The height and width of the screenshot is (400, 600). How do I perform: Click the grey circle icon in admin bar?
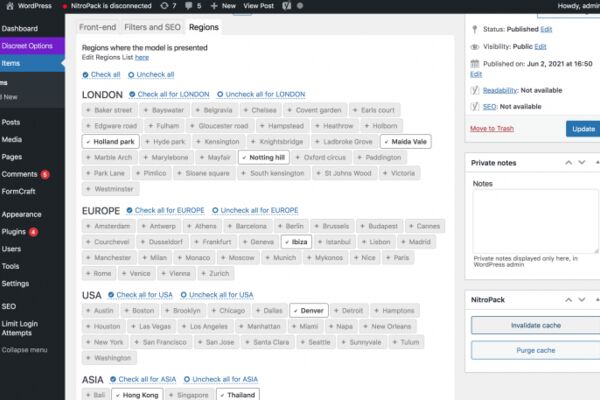point(300,6)
